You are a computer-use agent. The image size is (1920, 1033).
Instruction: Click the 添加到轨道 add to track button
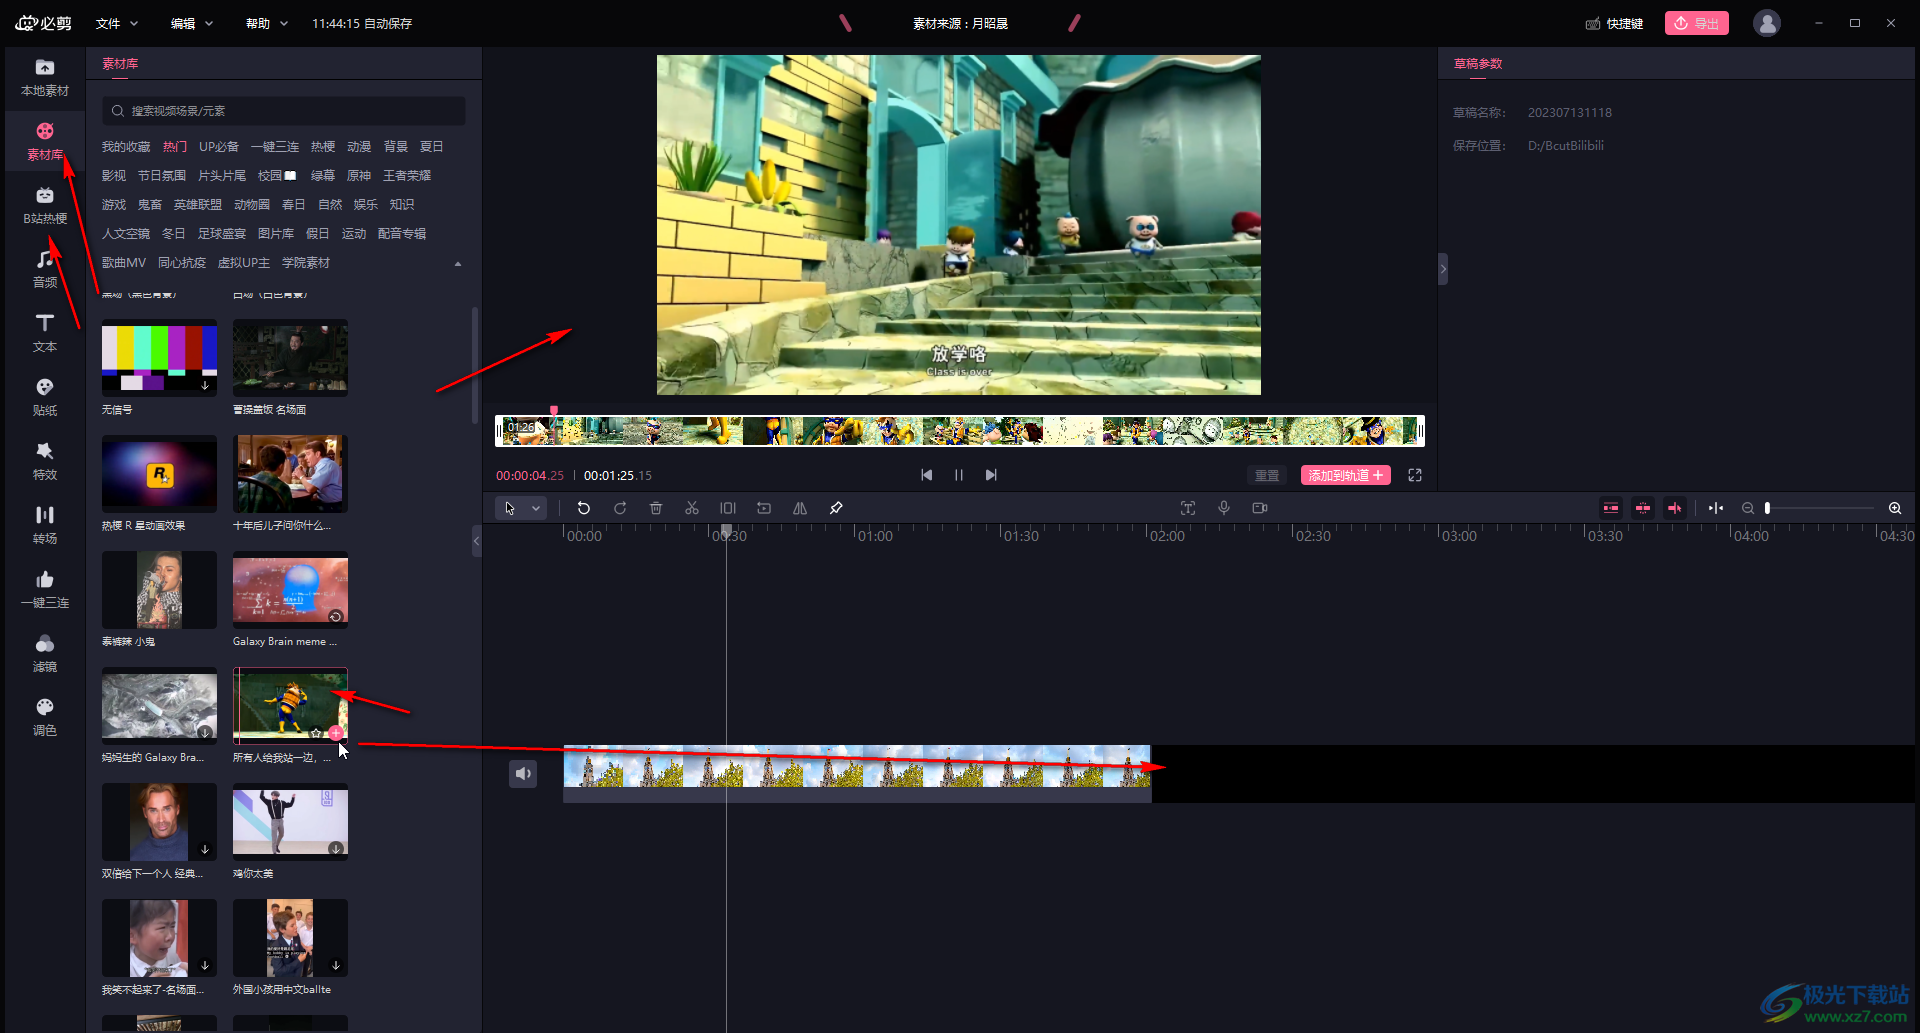1346,475
